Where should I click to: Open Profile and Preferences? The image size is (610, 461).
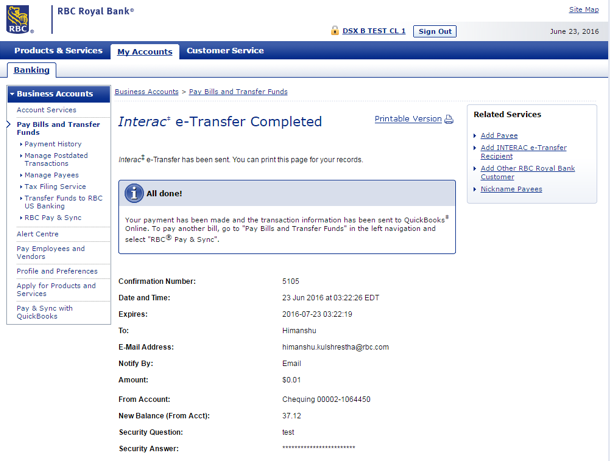tap(57, 271)
